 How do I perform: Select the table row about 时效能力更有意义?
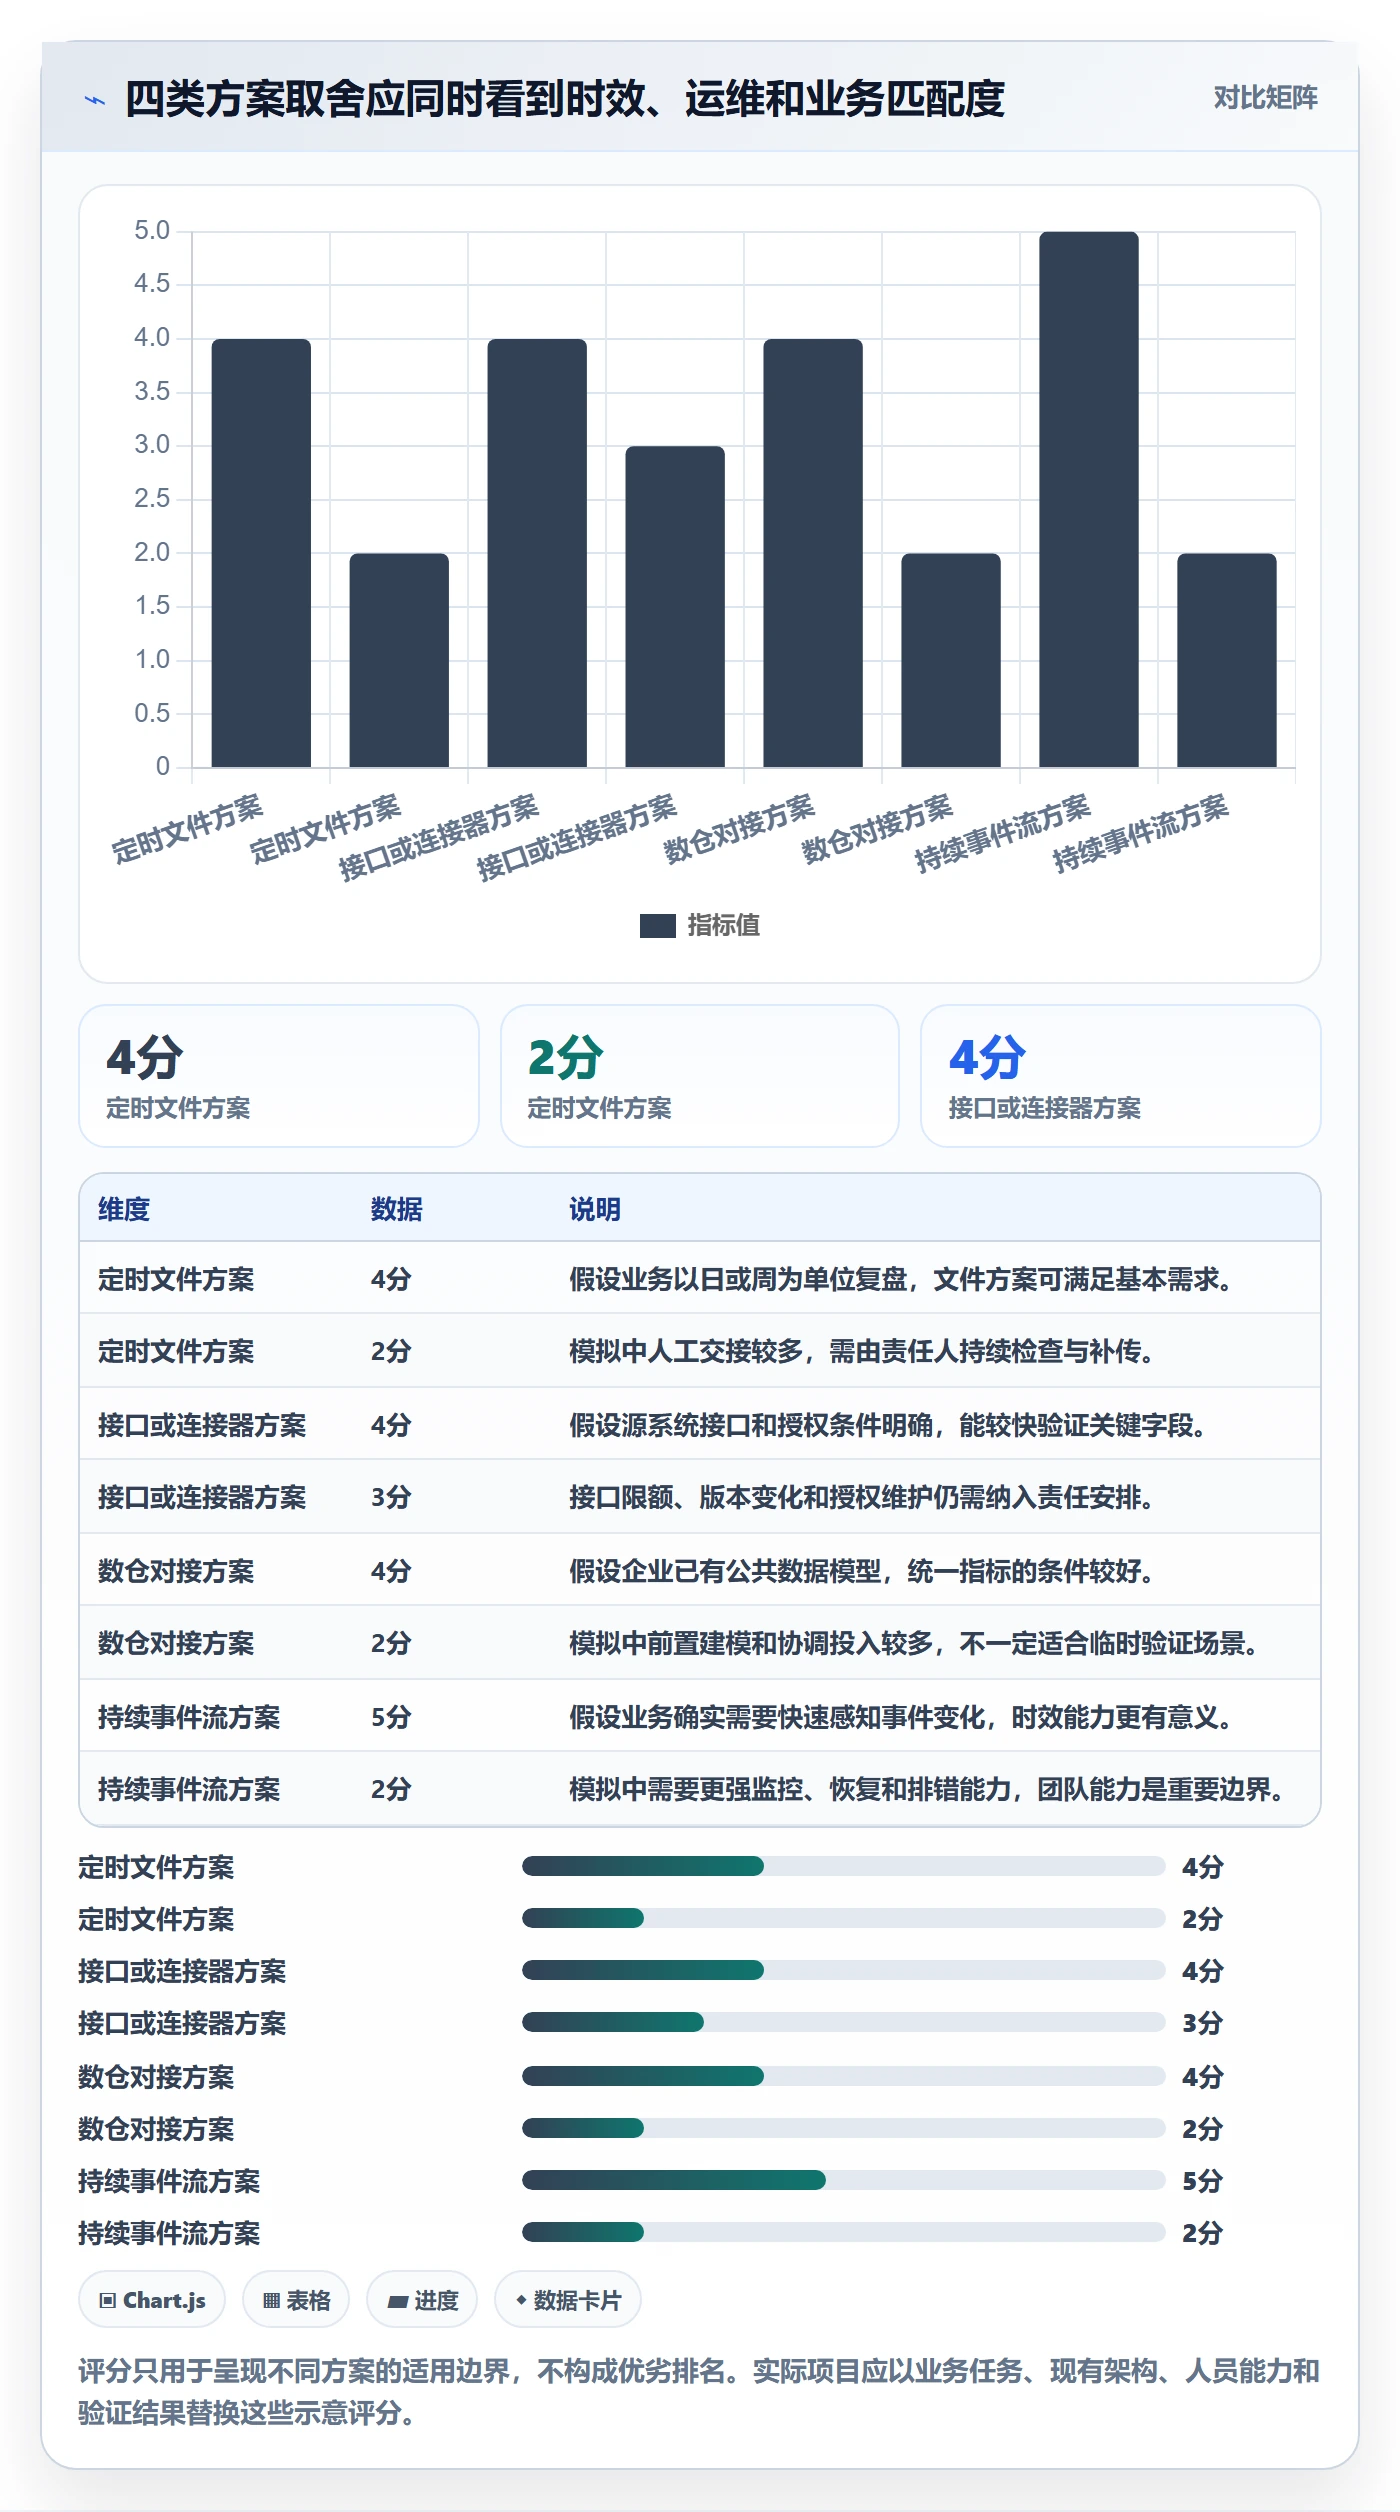click(700, 1717)
